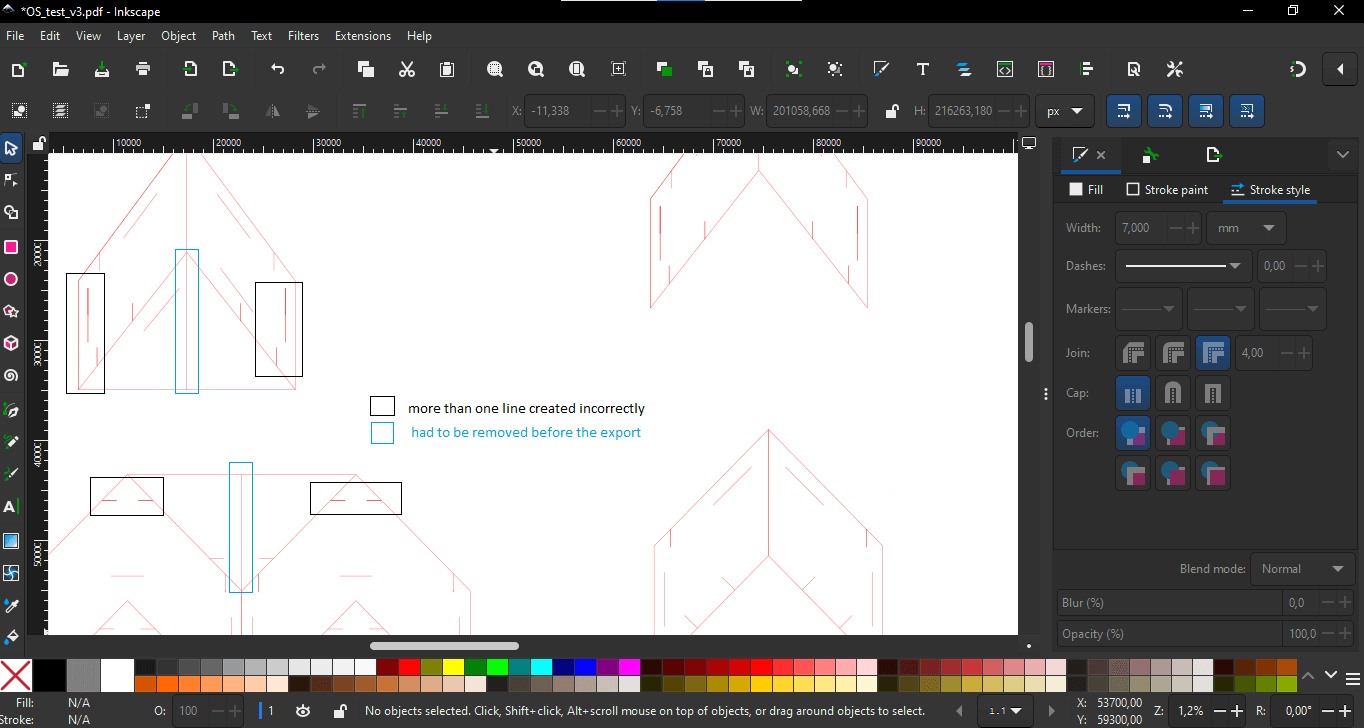Toggle layer visibility eye in status bar
The width and height of the screenshot is (1364, 728).
(x=303, y=711)
